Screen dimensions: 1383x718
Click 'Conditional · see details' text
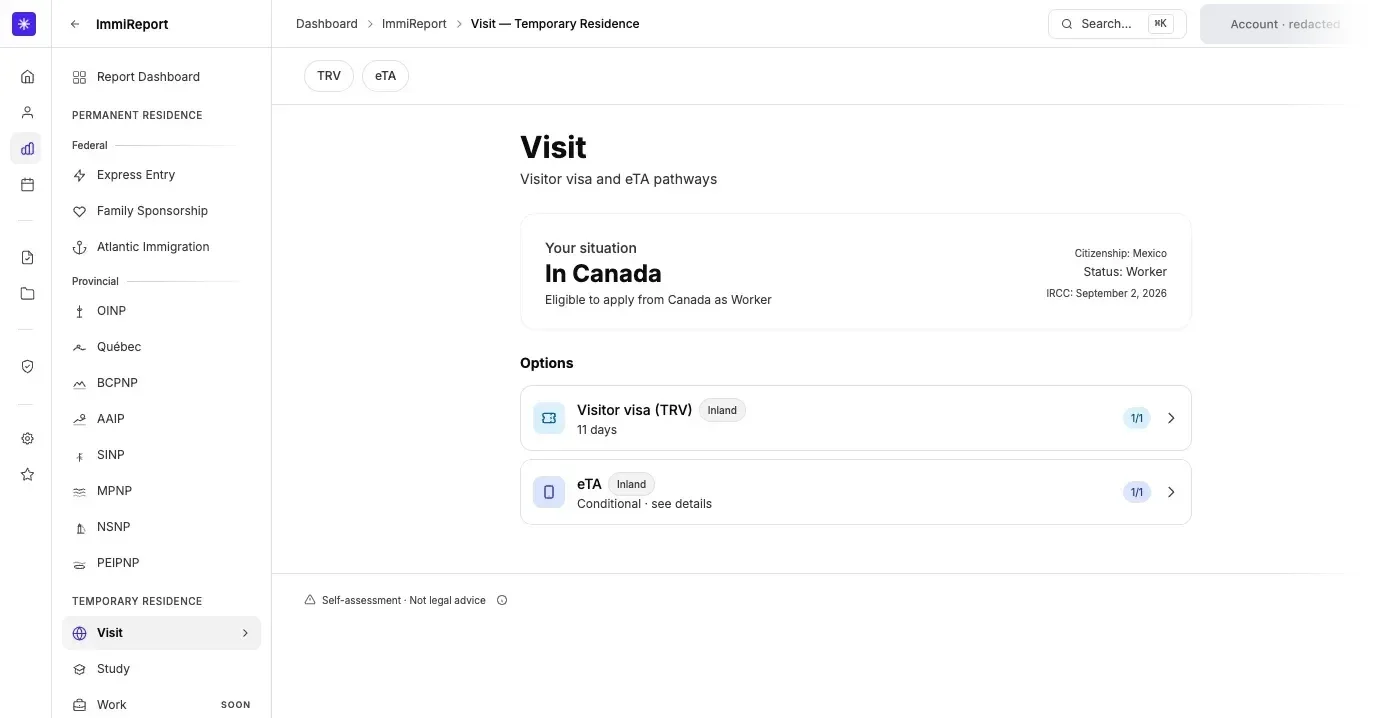coord(644,504)
